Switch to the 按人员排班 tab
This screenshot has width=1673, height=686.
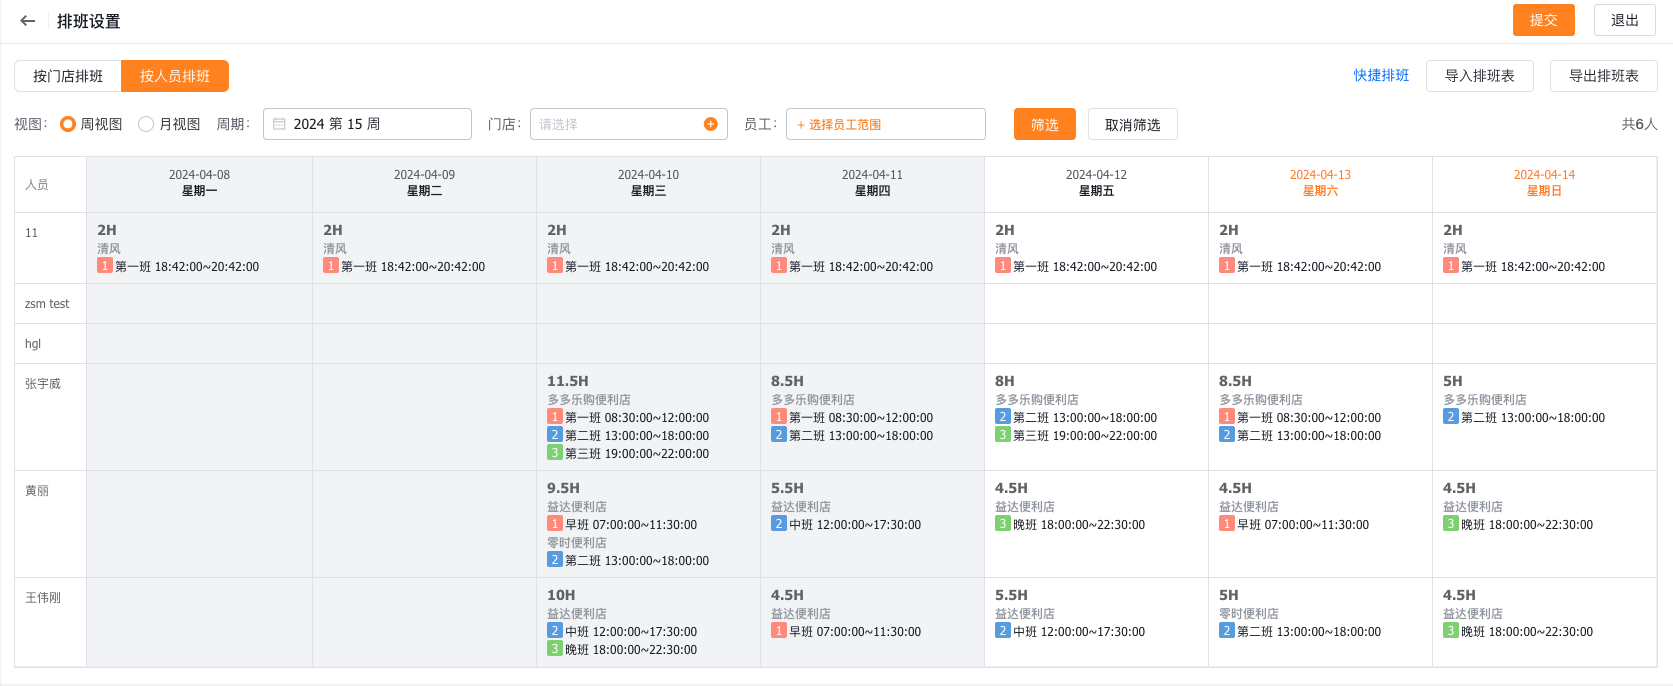pyautogui.click(x=175, y=76)
